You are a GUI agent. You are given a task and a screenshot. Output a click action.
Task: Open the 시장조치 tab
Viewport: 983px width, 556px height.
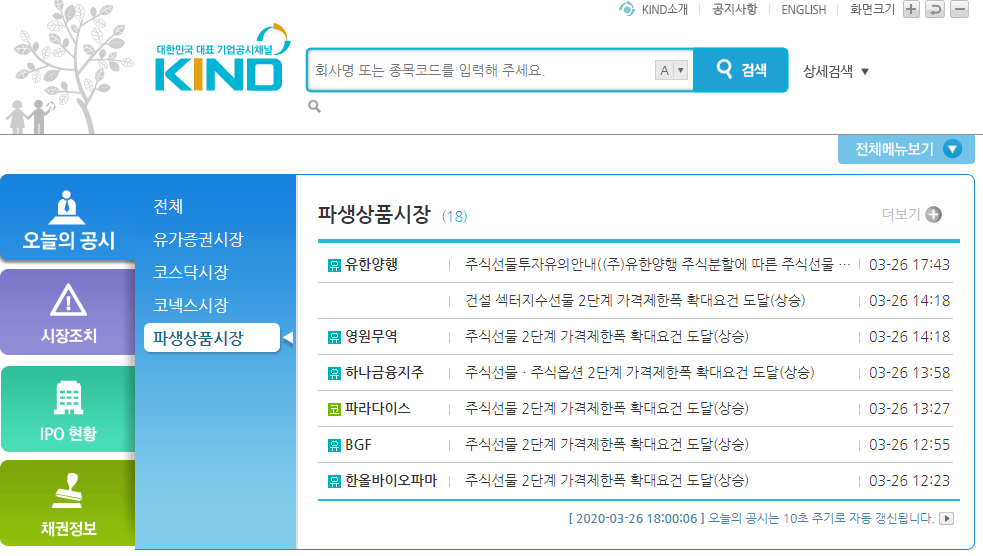coord(68,312)
